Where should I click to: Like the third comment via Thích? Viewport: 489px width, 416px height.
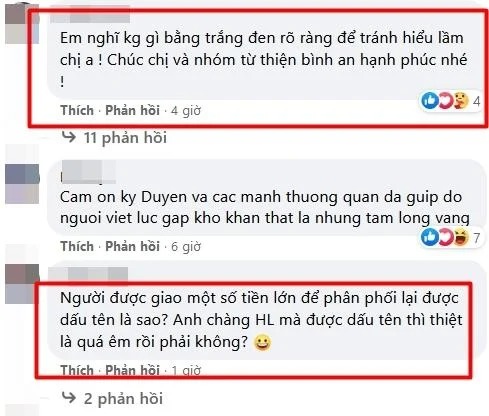coord(77,370)
